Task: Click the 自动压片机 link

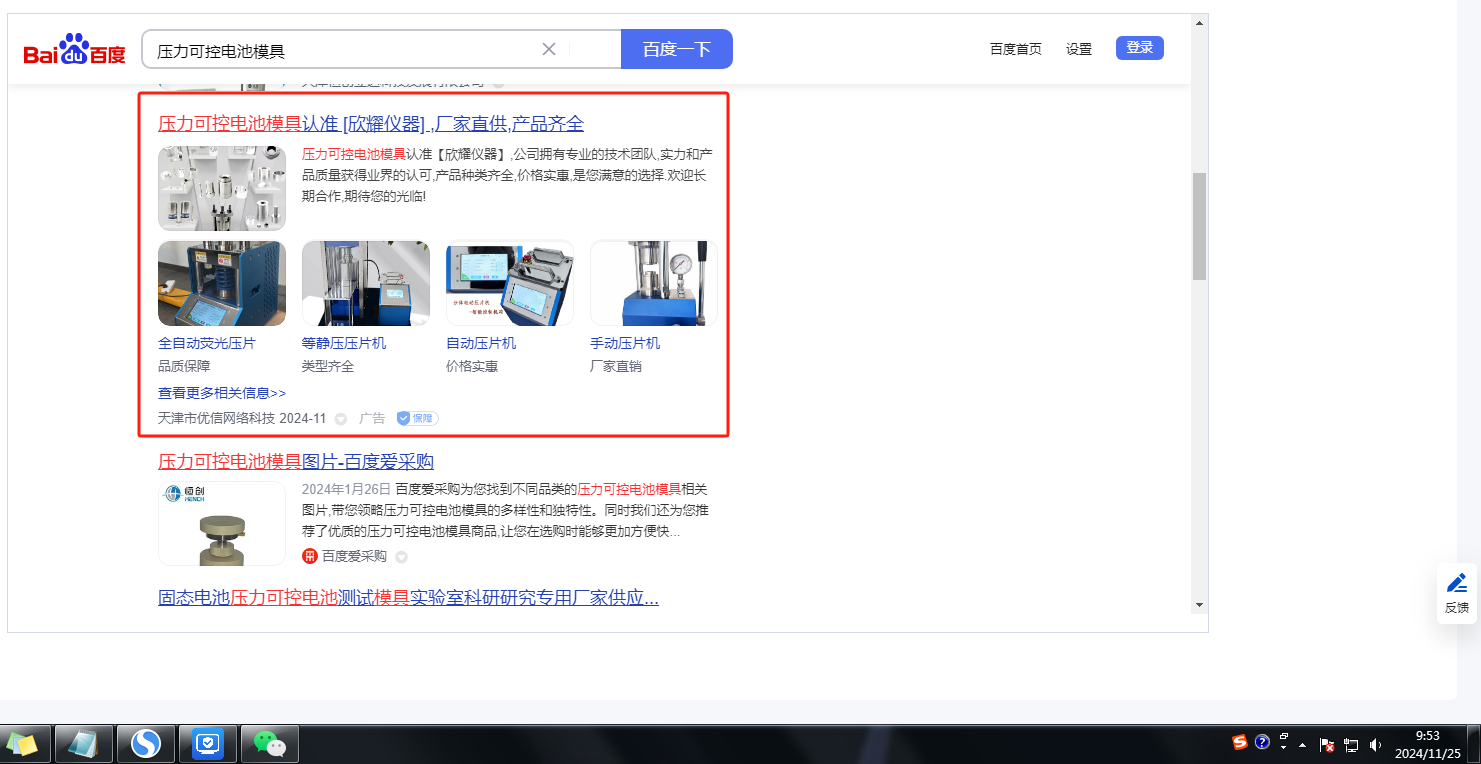Action: (481, 343)
